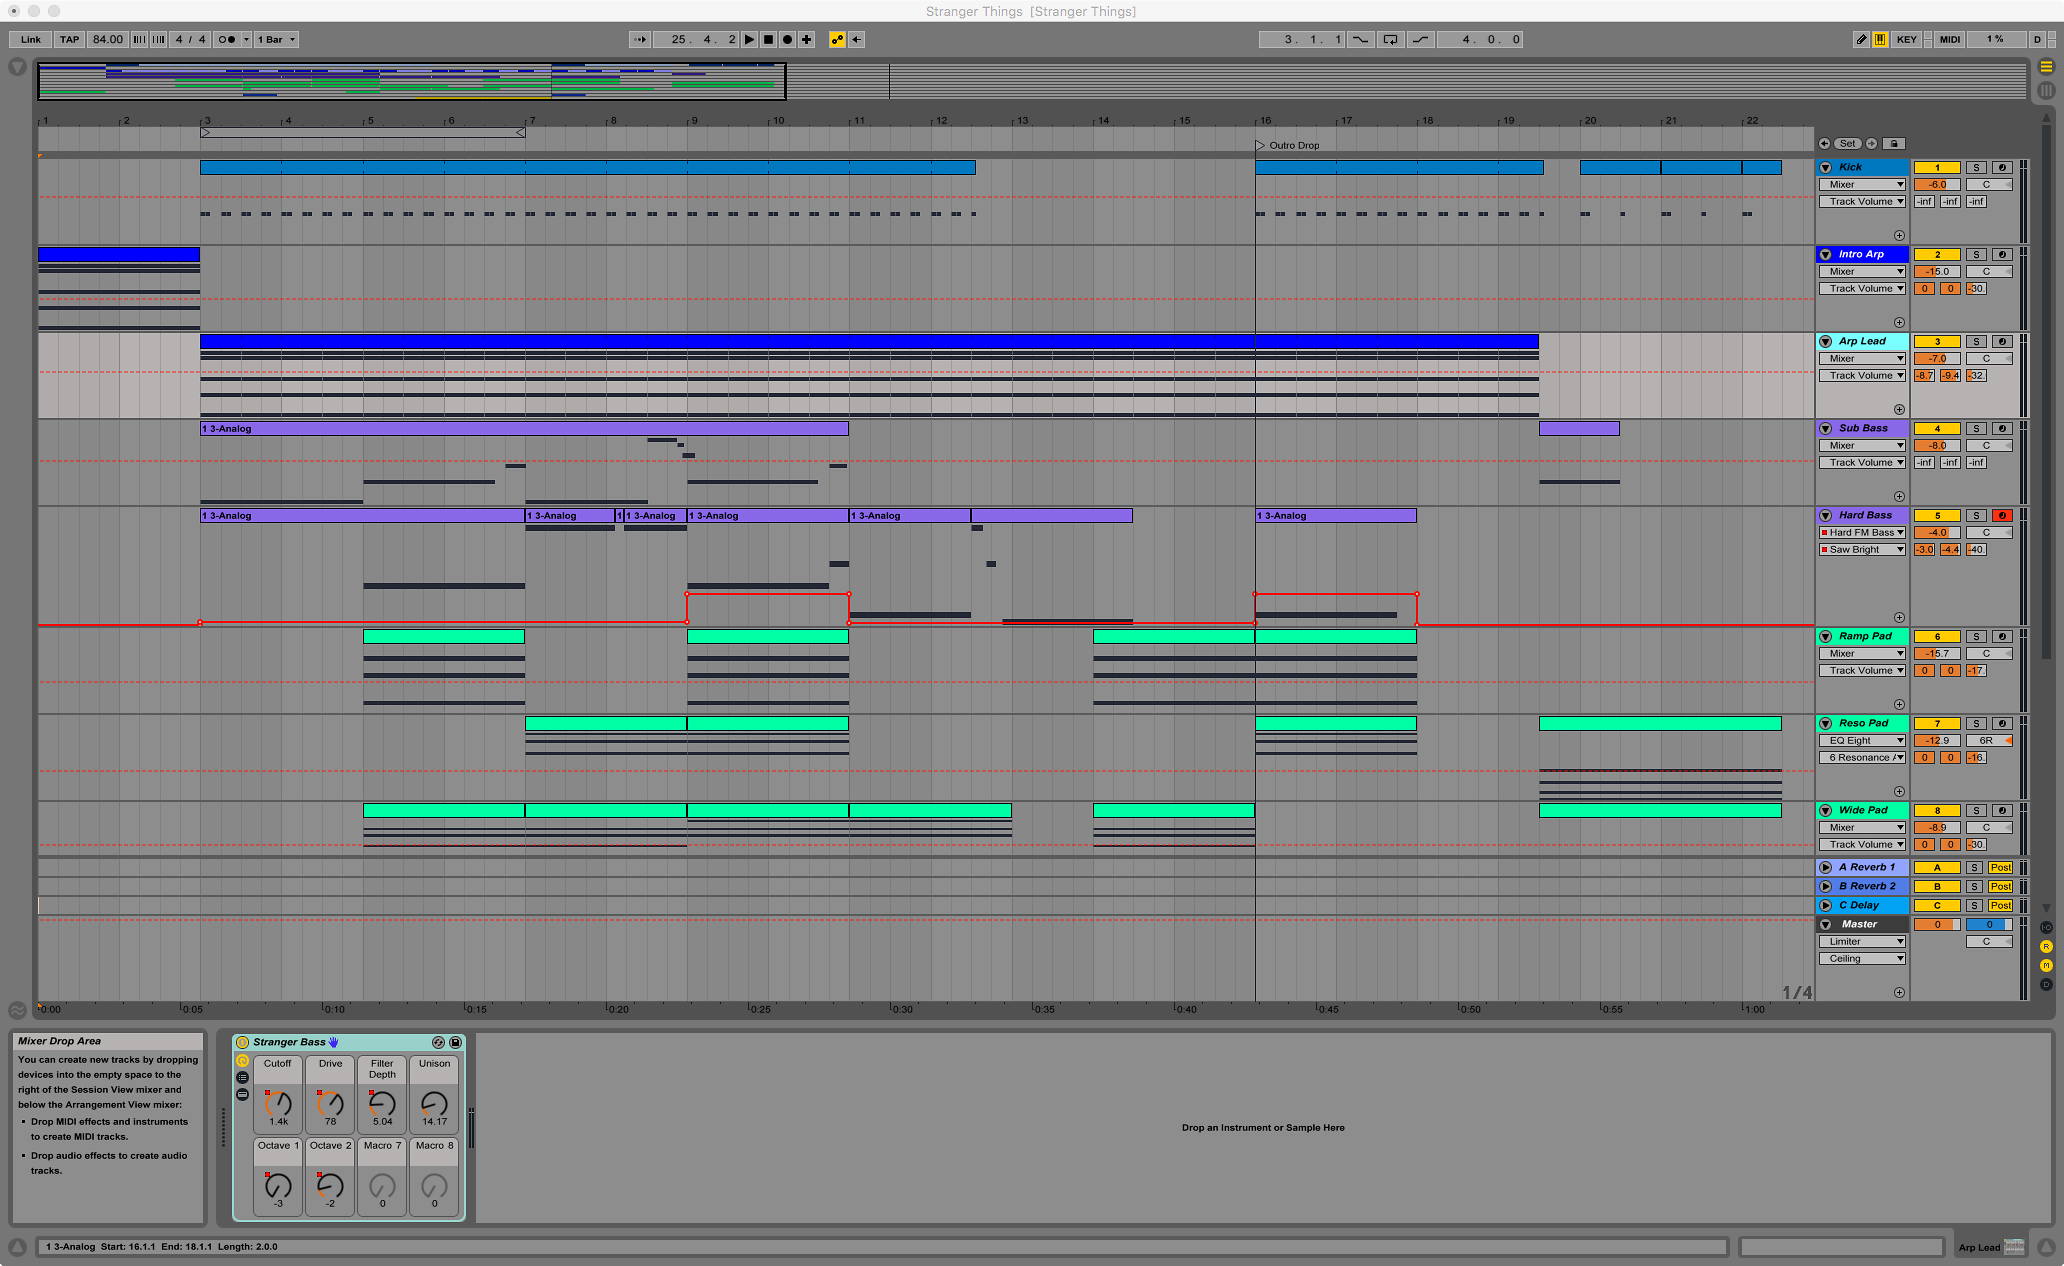Select the Outro Drop timeline marker
The height and width of the screenshot is (1266, 2064).
(1261, 143)
